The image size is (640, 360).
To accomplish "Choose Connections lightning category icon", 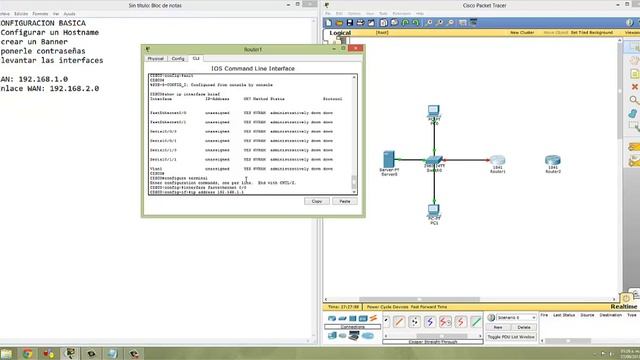I will click(x=373, y=318).
